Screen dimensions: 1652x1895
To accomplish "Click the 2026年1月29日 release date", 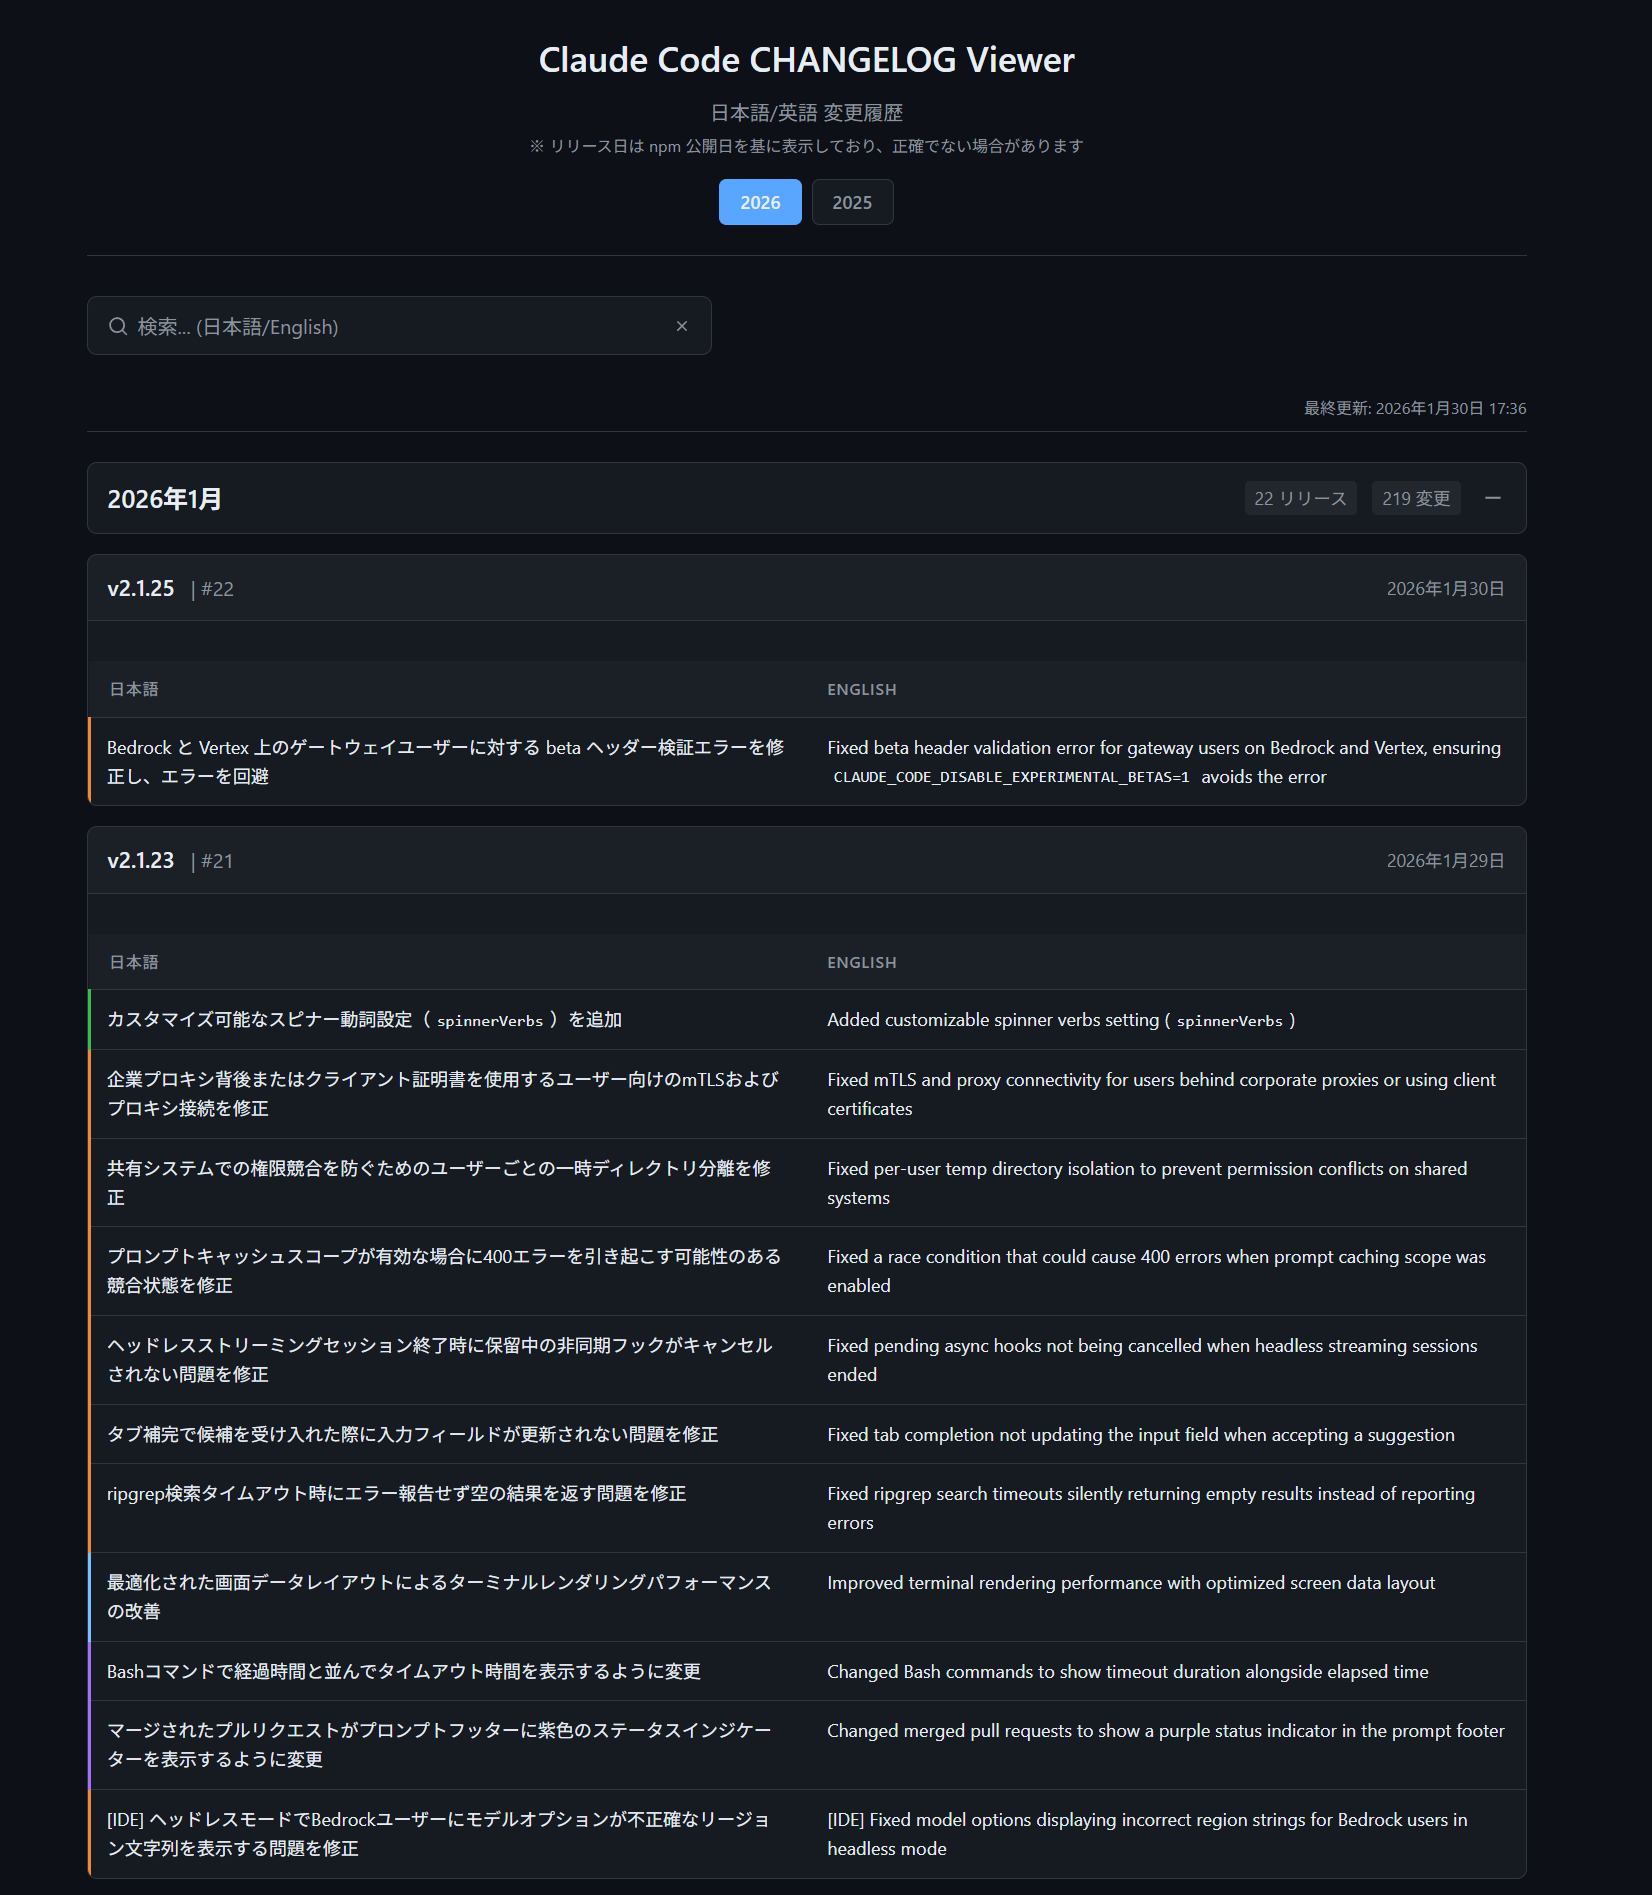I will coord(1444,861).
